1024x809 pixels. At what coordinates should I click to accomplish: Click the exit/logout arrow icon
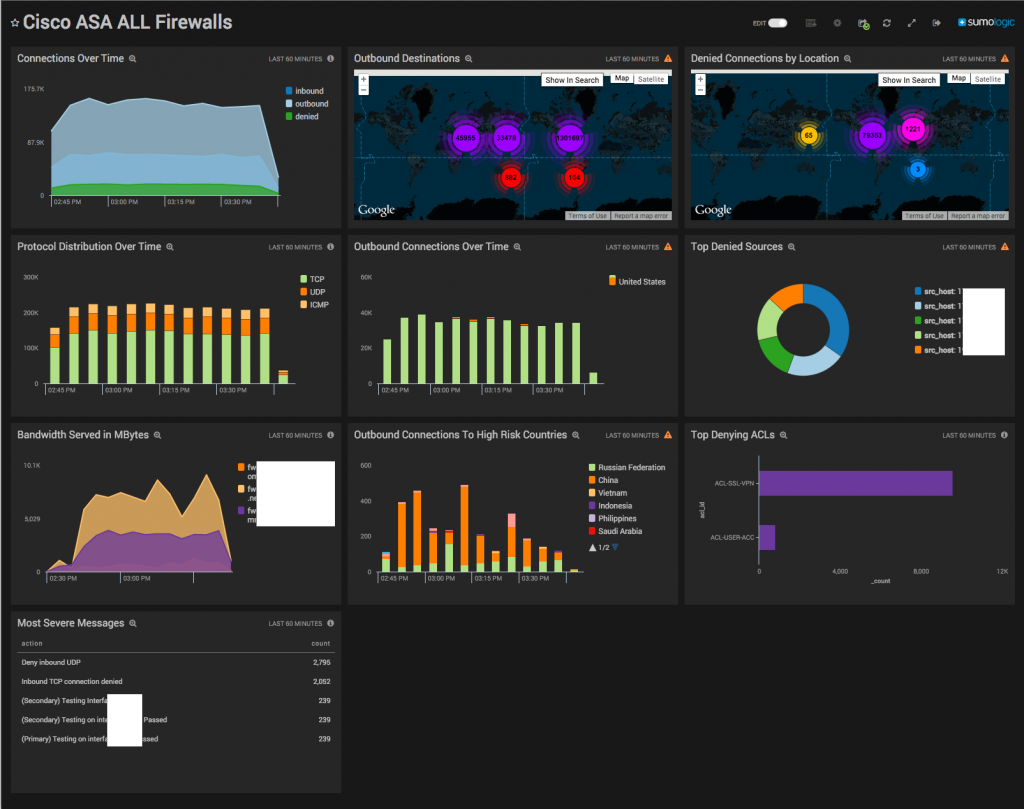point(936,23)
